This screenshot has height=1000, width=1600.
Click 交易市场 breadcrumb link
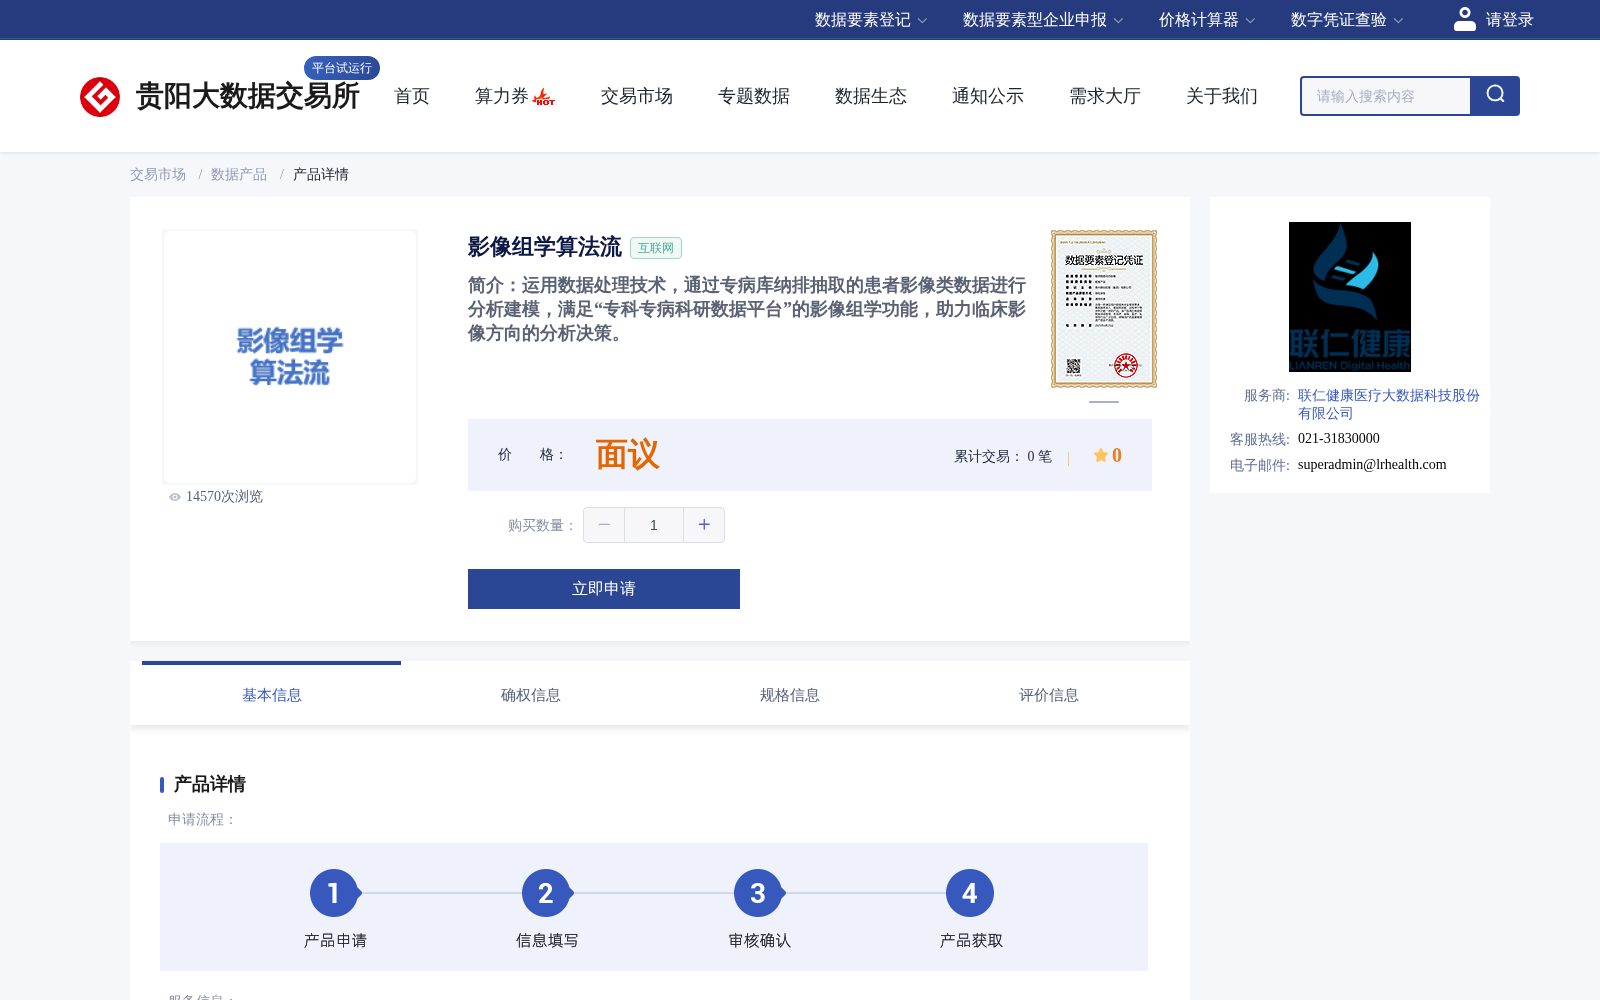point(158,174)
